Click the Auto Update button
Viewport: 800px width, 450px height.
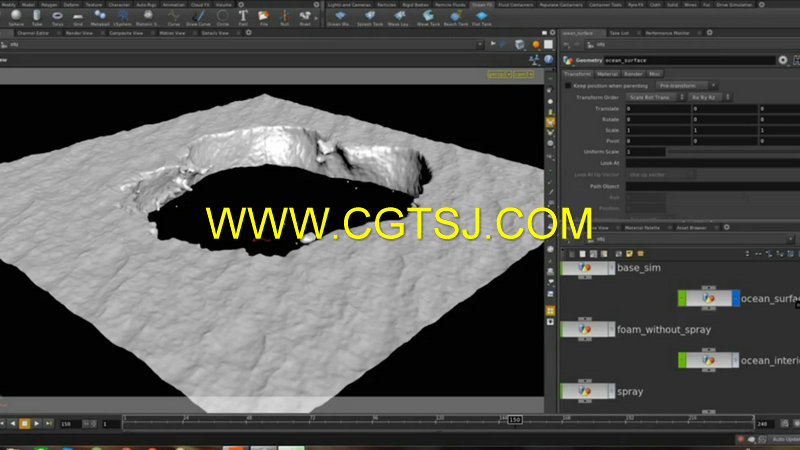pyautogui.click(x=785, y=439)
